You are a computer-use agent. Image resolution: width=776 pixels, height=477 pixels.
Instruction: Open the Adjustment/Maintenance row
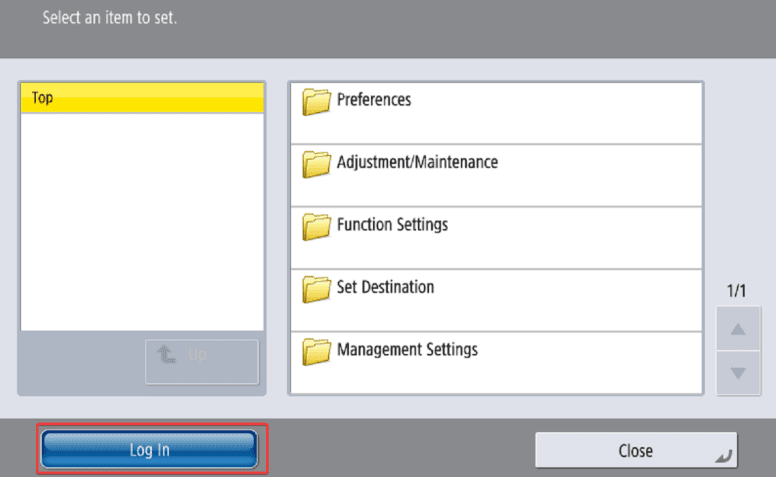pyautogui.click(x=495, y=175)
